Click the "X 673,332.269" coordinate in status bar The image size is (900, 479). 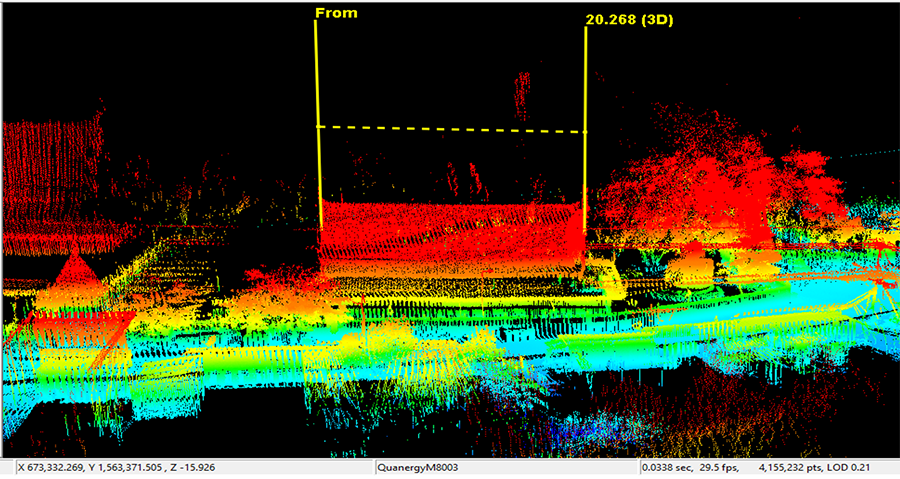[52, 468]
